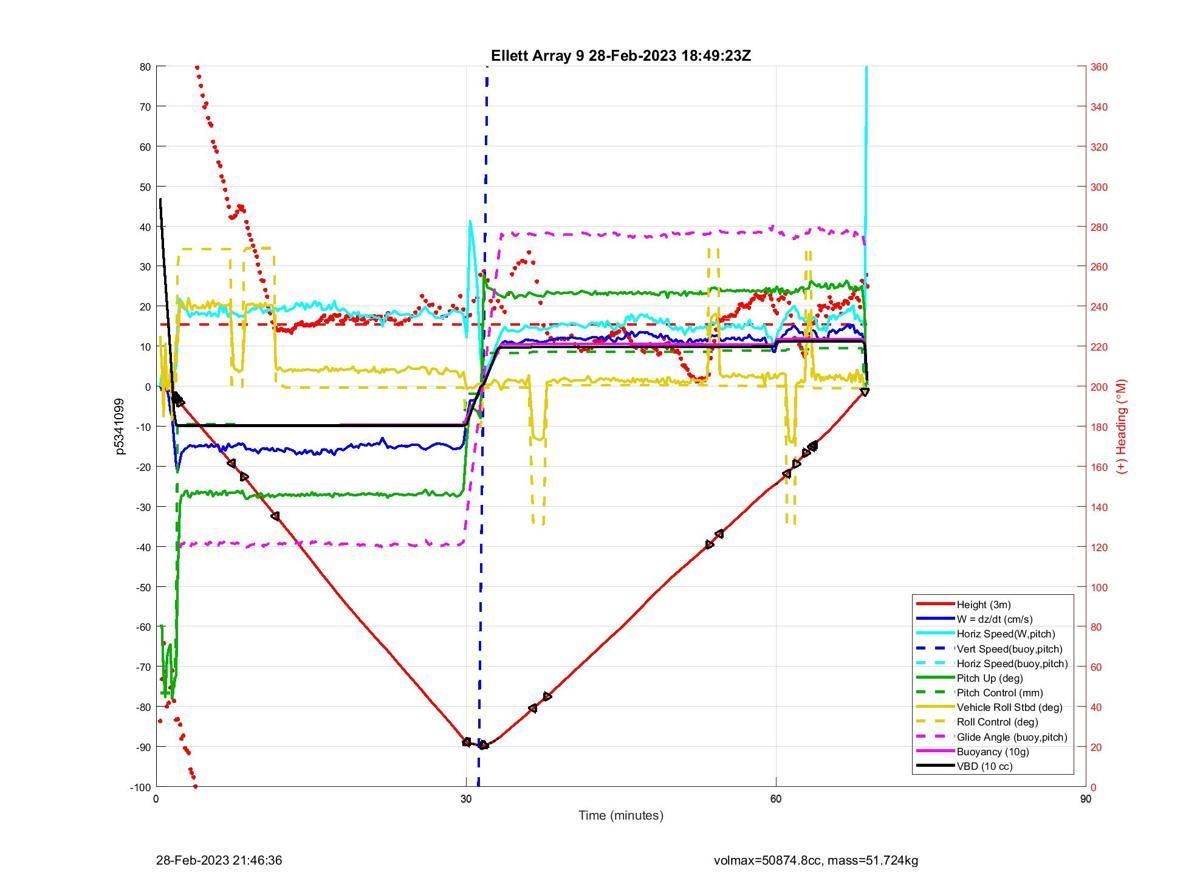
Task: Click the x-axis label "Time (minutes)"
Action: 620,815
